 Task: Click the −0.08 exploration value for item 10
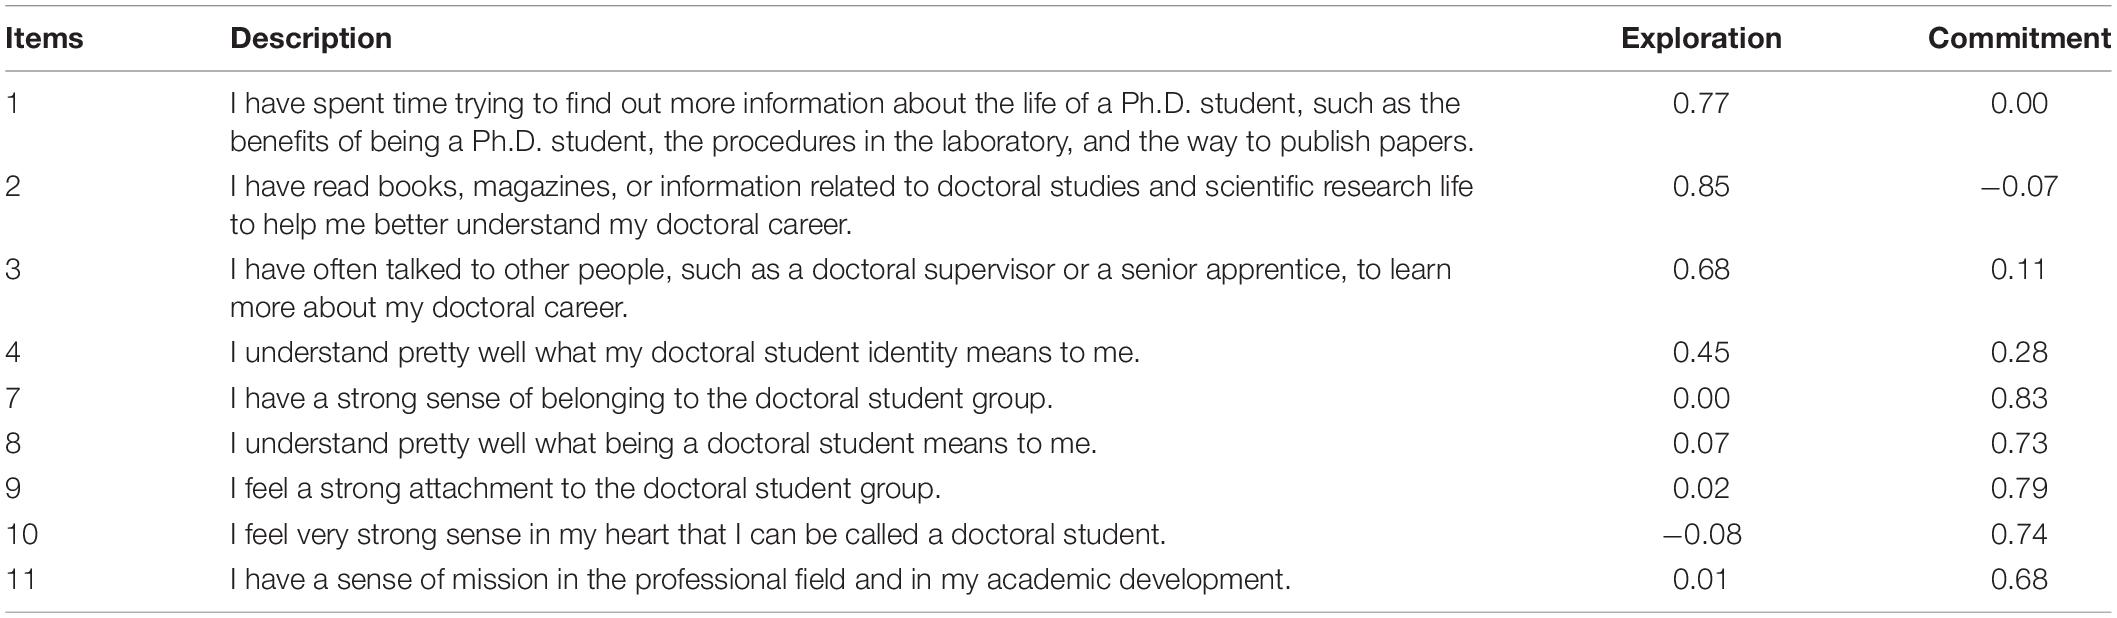pos(1701,535)
